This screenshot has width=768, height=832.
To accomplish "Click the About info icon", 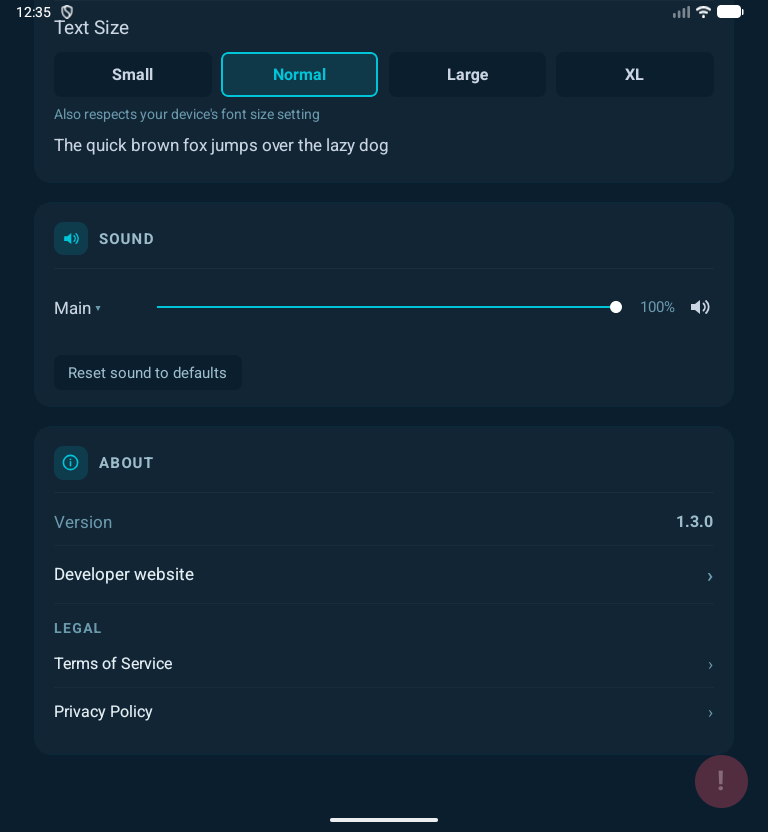I will pos(71,463).
